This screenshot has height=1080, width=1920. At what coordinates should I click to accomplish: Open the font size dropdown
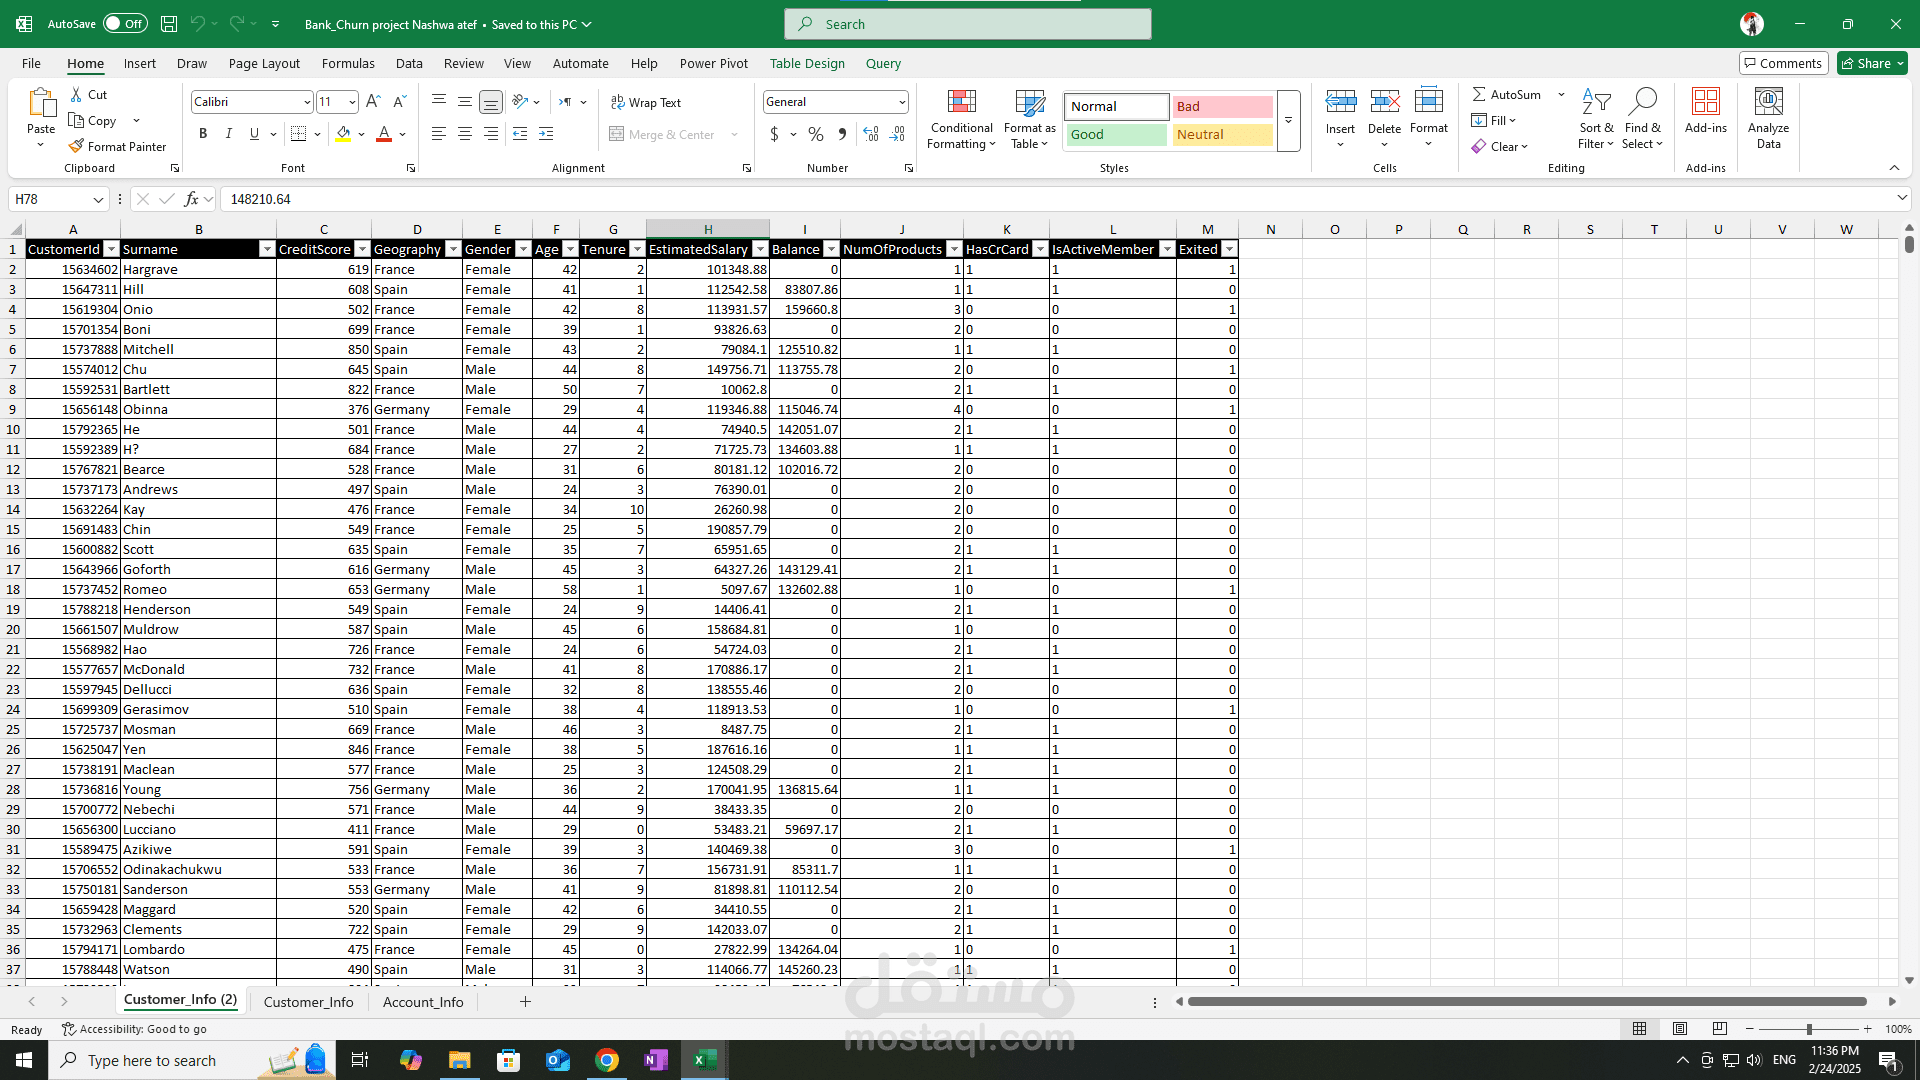pyautogui.click(x=352, y=102)
